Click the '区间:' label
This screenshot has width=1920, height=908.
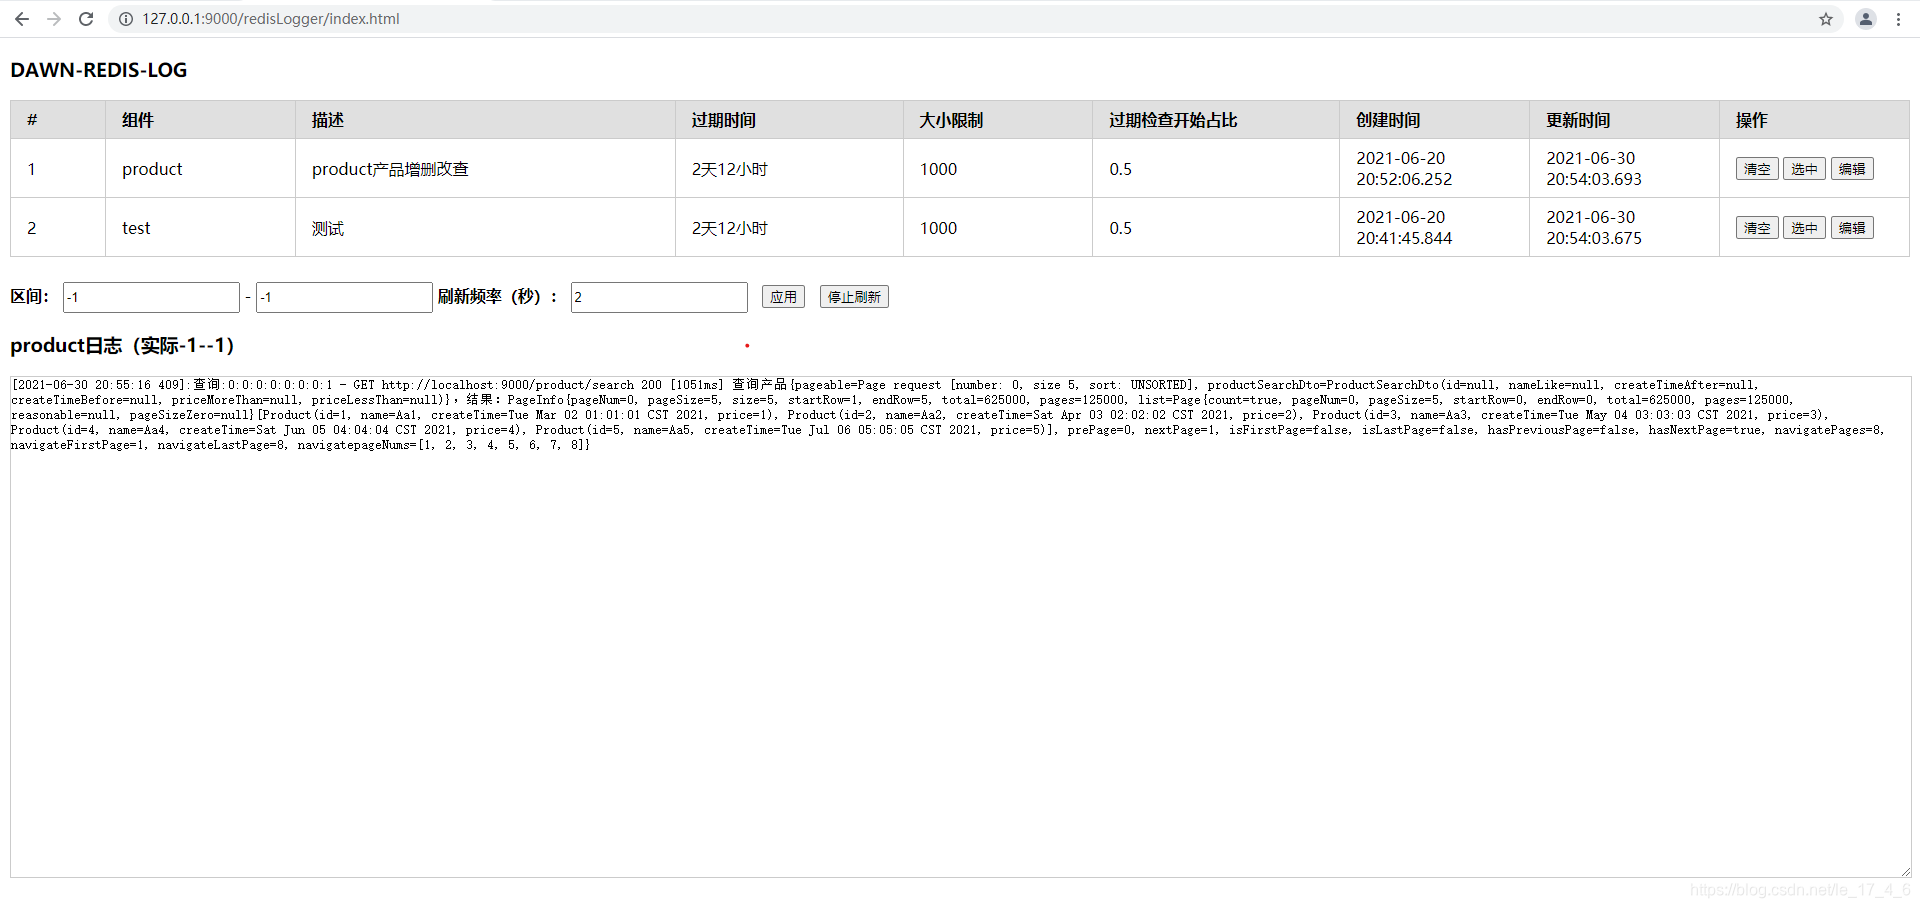pos(30,297)
